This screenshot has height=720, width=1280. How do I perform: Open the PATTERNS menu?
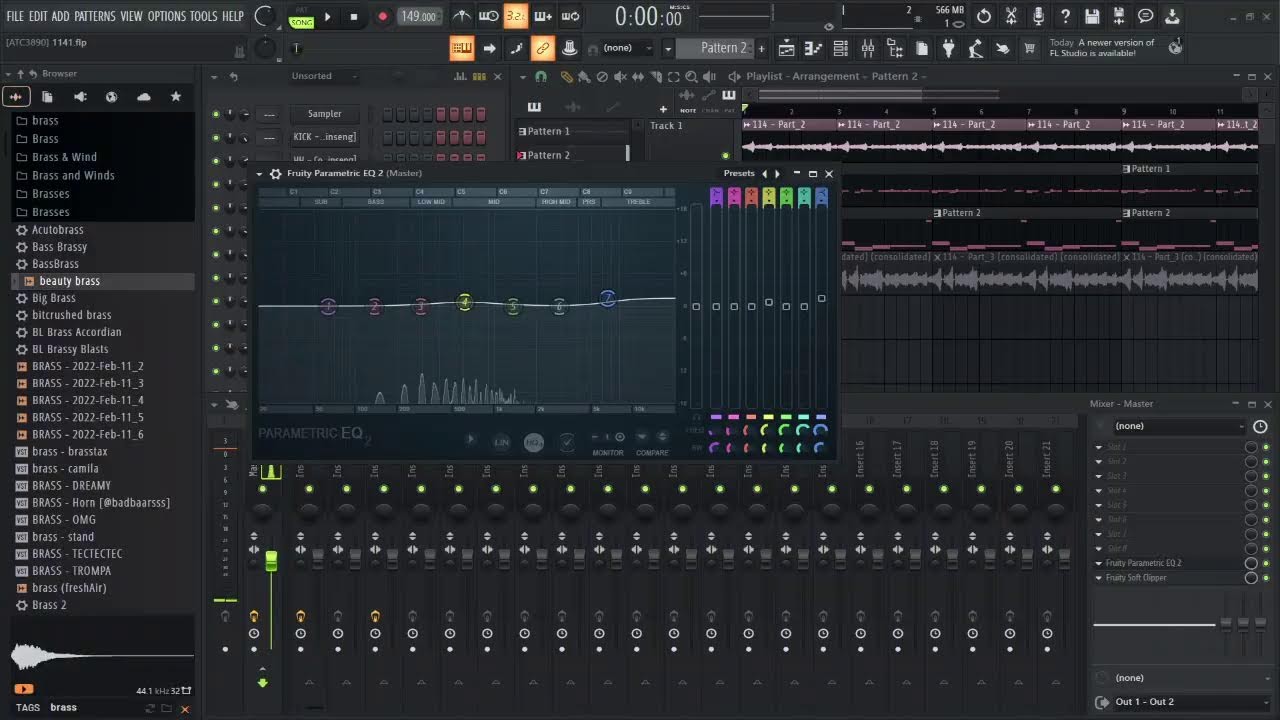(x=95, y=16)
